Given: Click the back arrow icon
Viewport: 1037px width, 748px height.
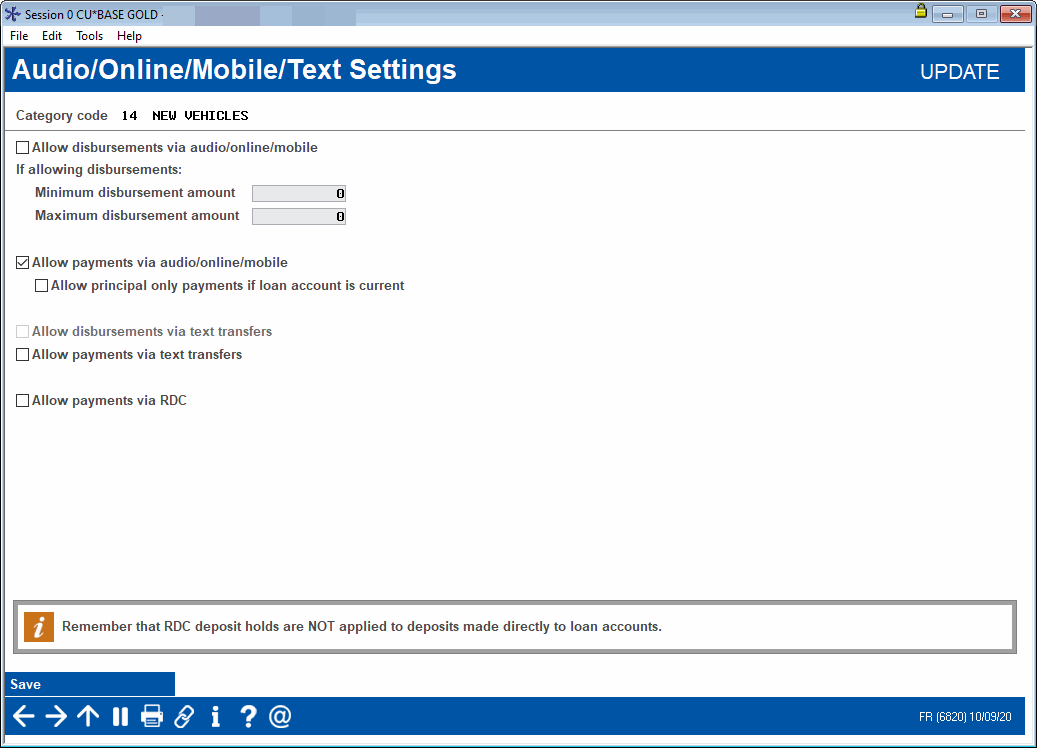Looking at the screenshot, I should pyautogui.click(x=23, y=716).
